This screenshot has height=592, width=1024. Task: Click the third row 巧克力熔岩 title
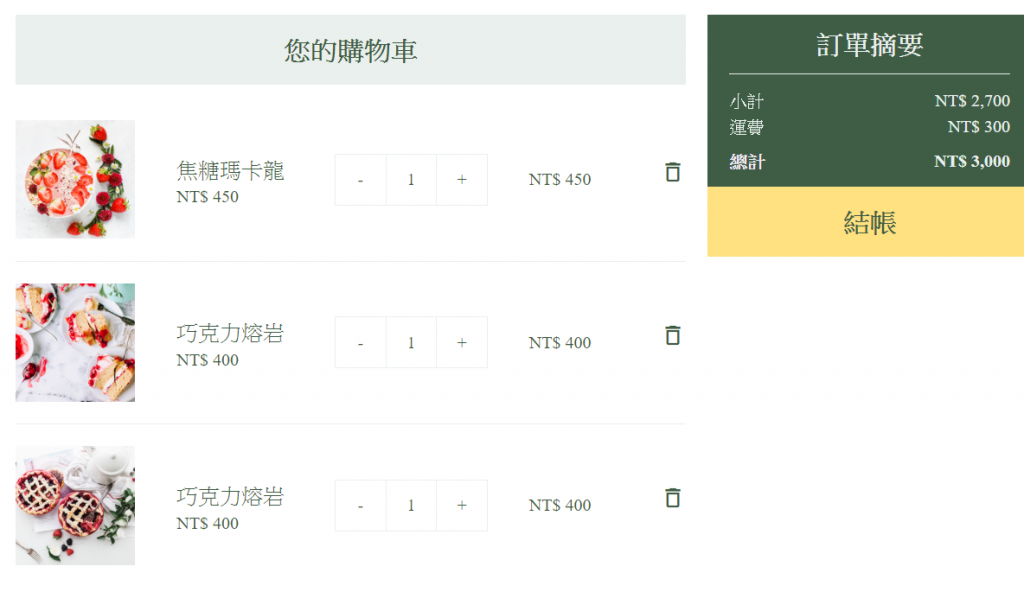point(230,497)
